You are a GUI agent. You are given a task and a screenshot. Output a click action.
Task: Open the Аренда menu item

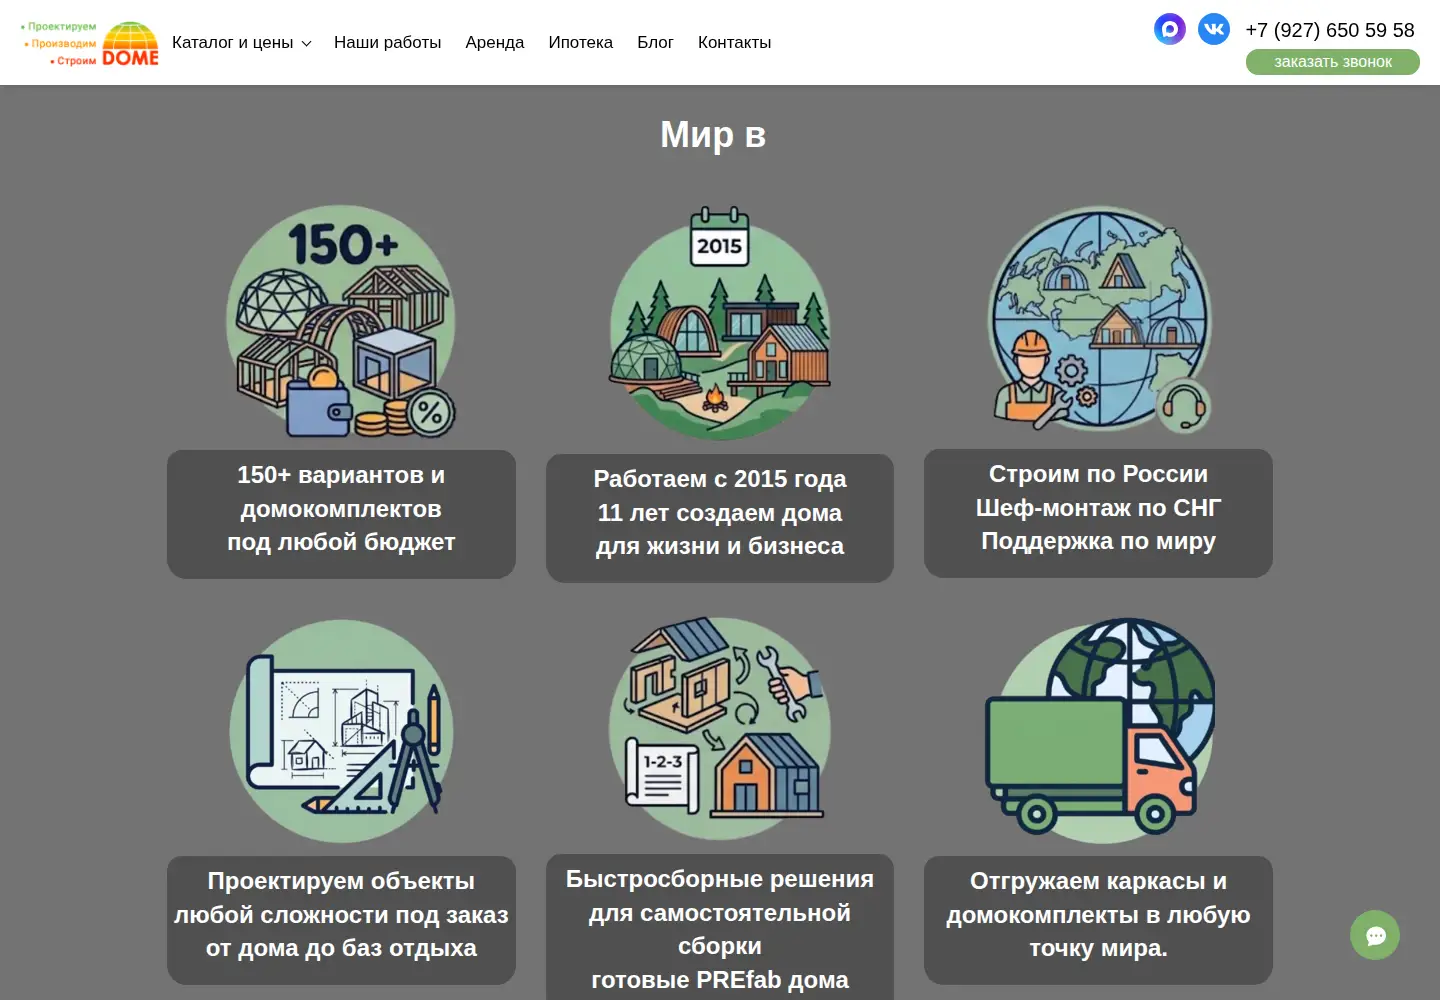[494, 42]
